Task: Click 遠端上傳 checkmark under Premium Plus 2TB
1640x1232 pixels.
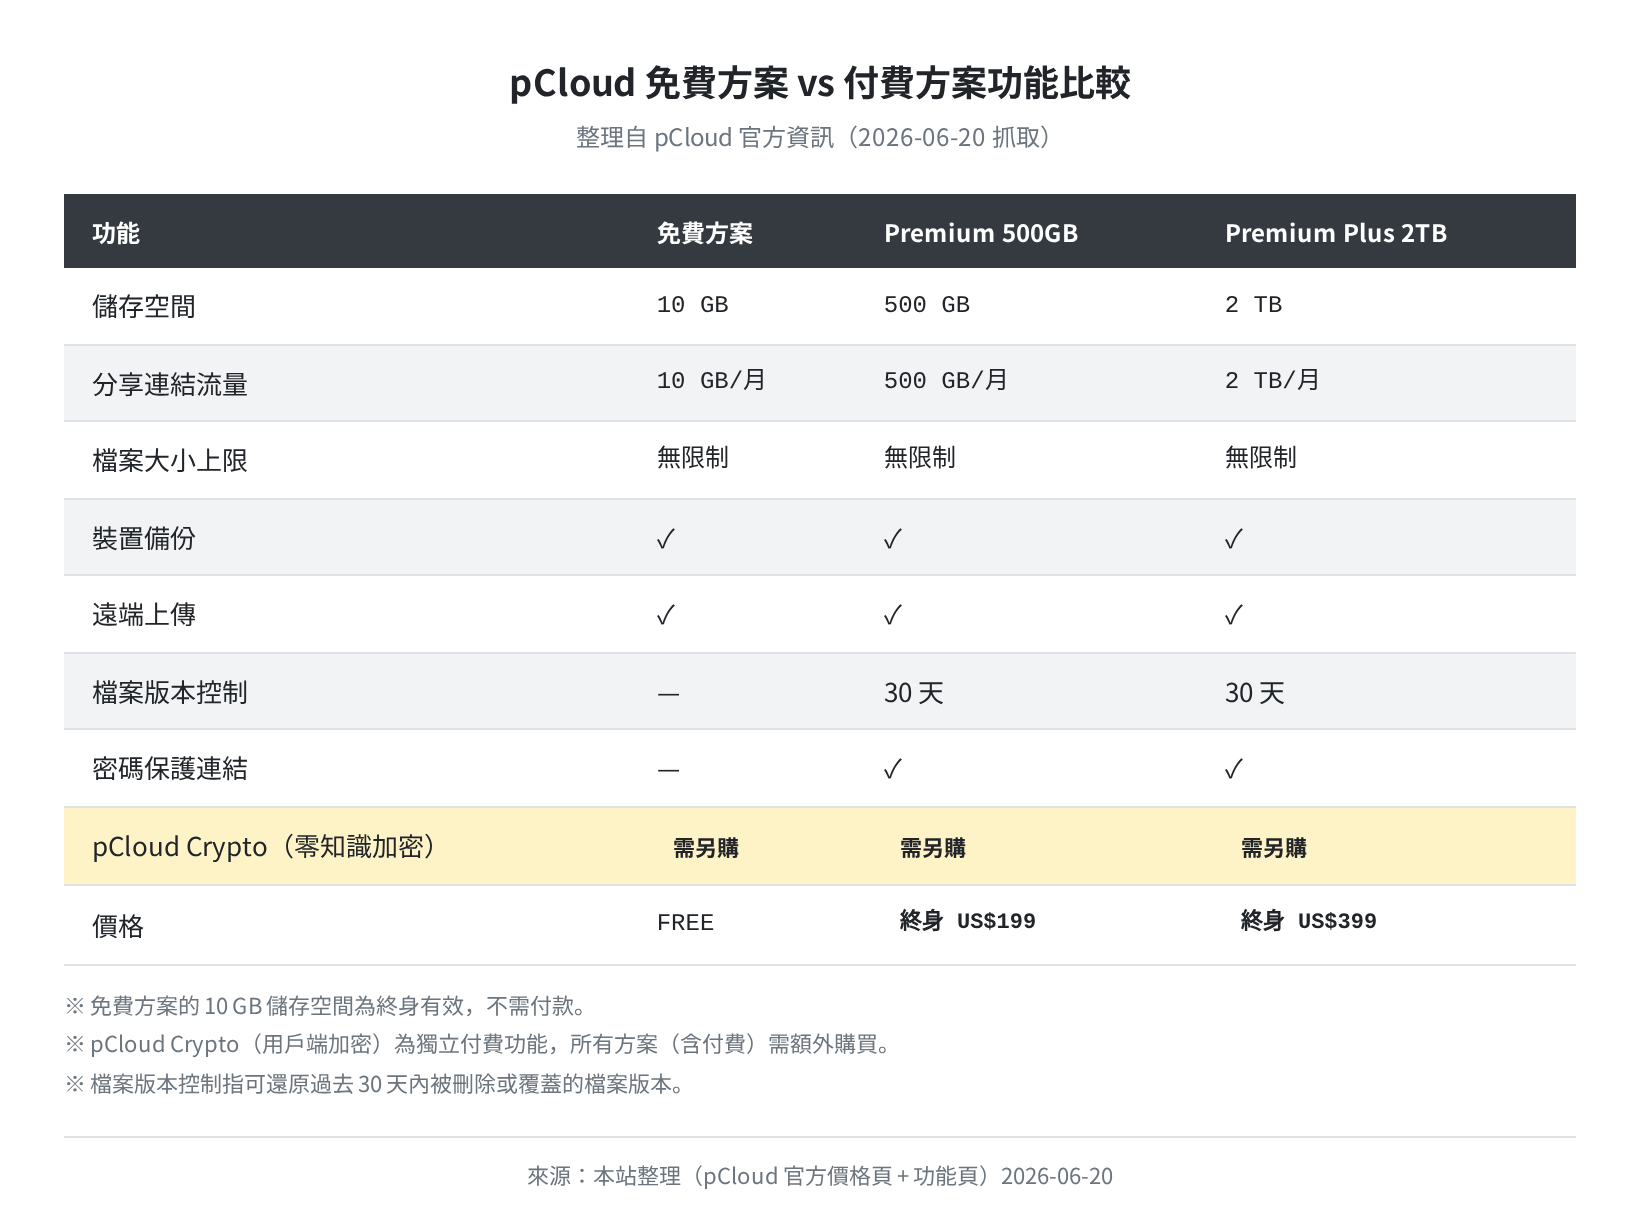Action: [1234, 615]
